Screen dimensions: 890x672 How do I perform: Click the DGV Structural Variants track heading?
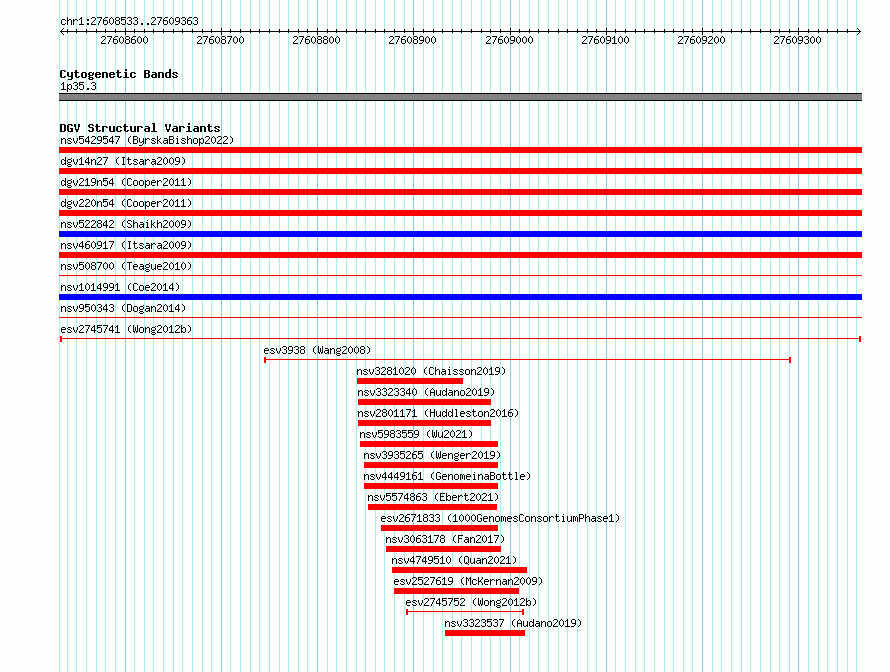140,128
